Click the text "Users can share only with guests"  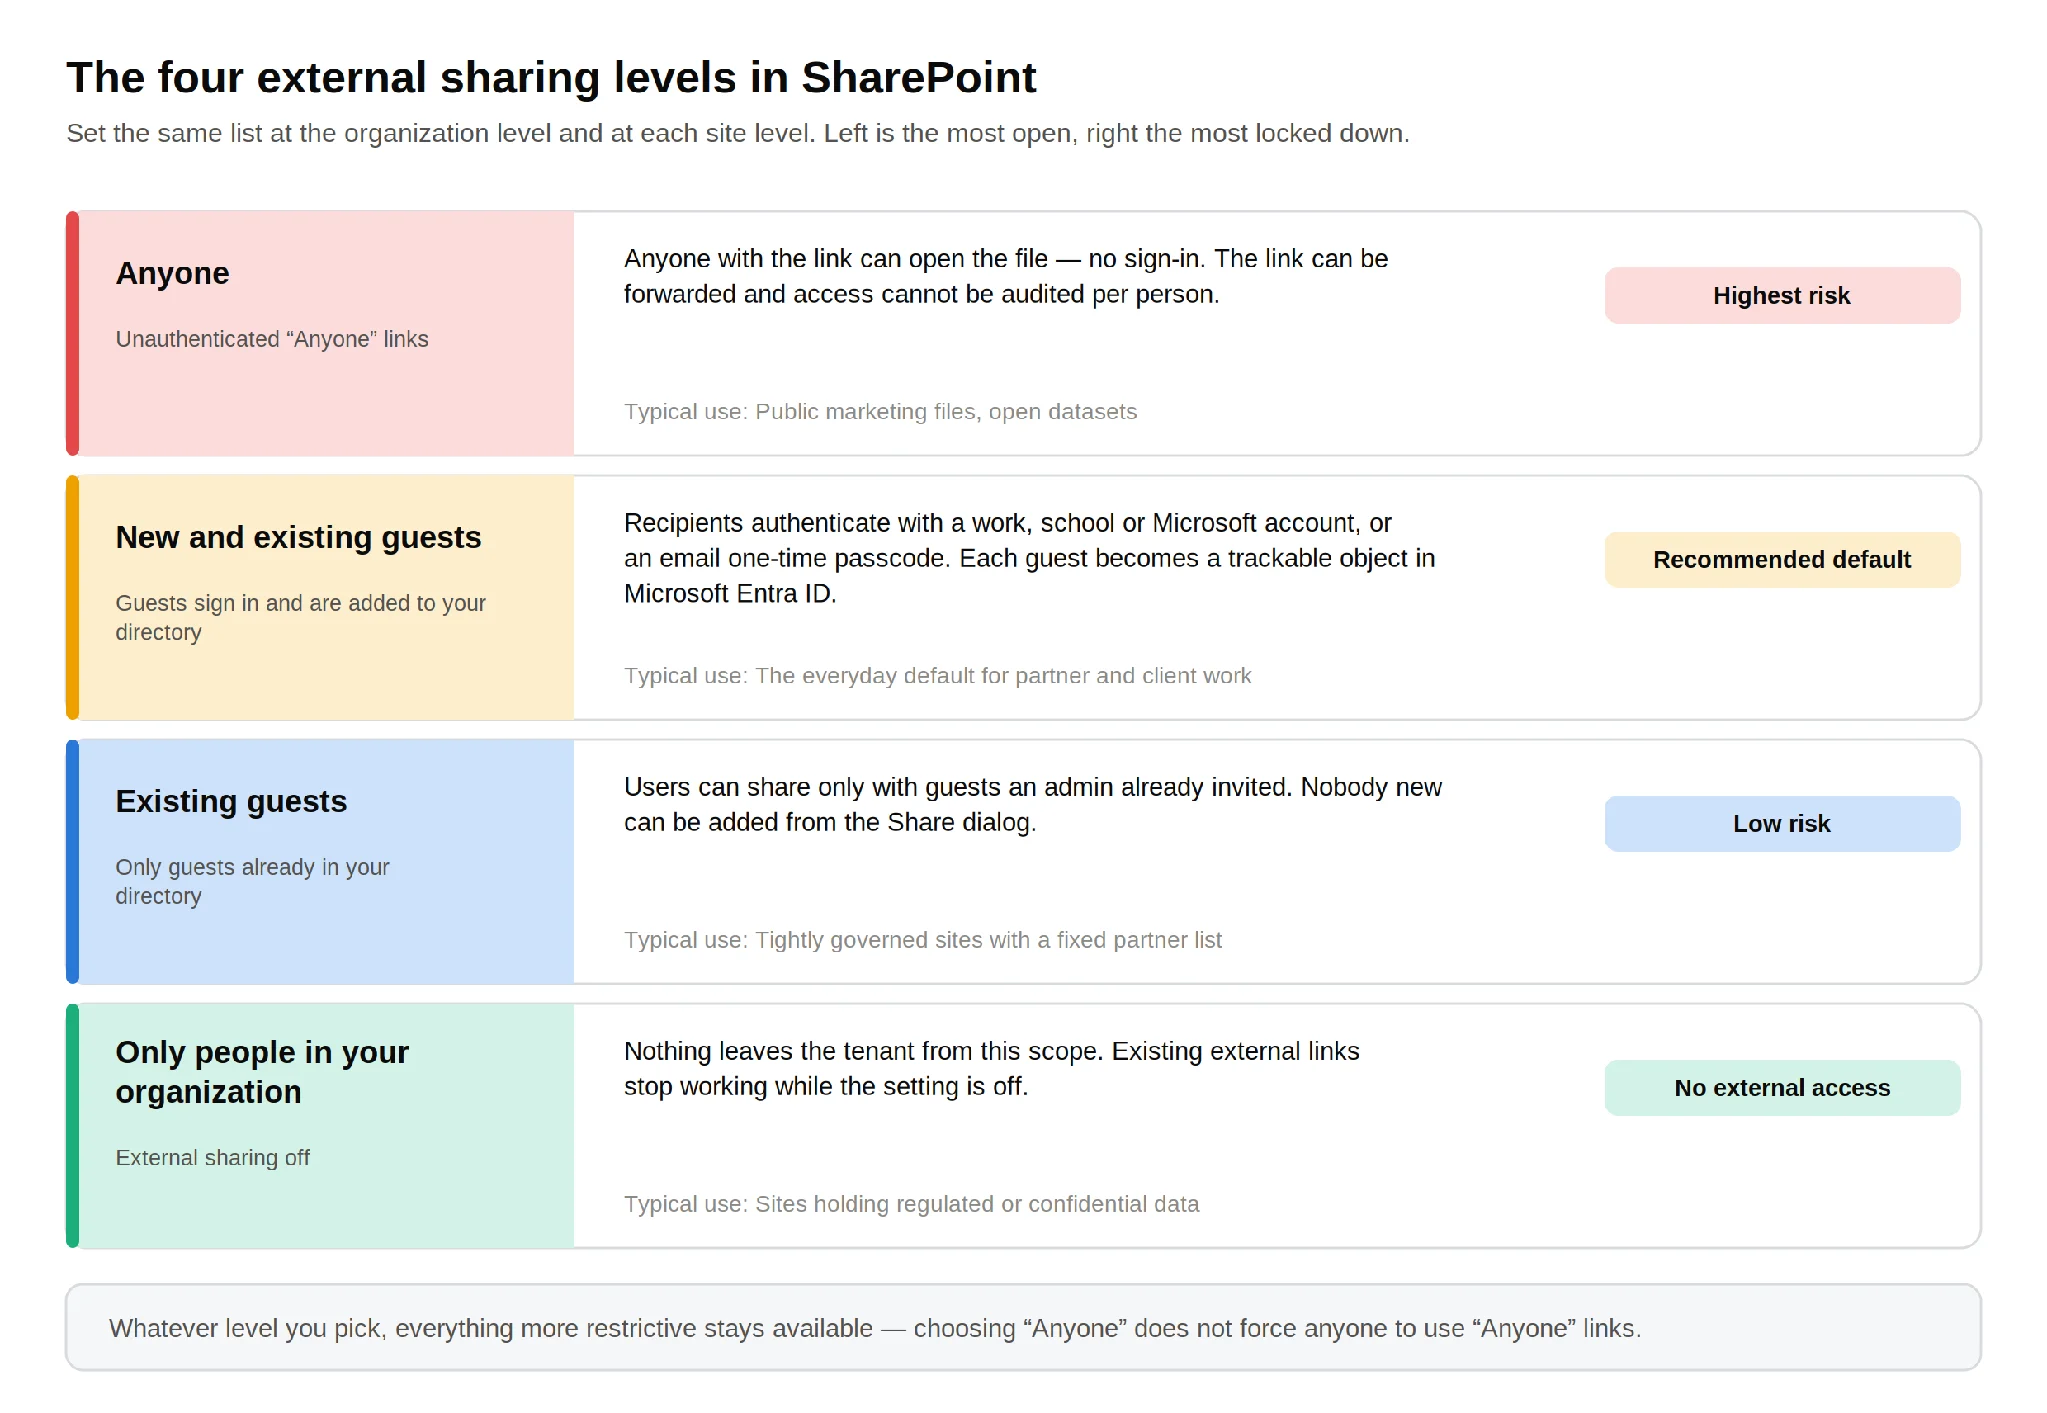[x=1032, y=804]
